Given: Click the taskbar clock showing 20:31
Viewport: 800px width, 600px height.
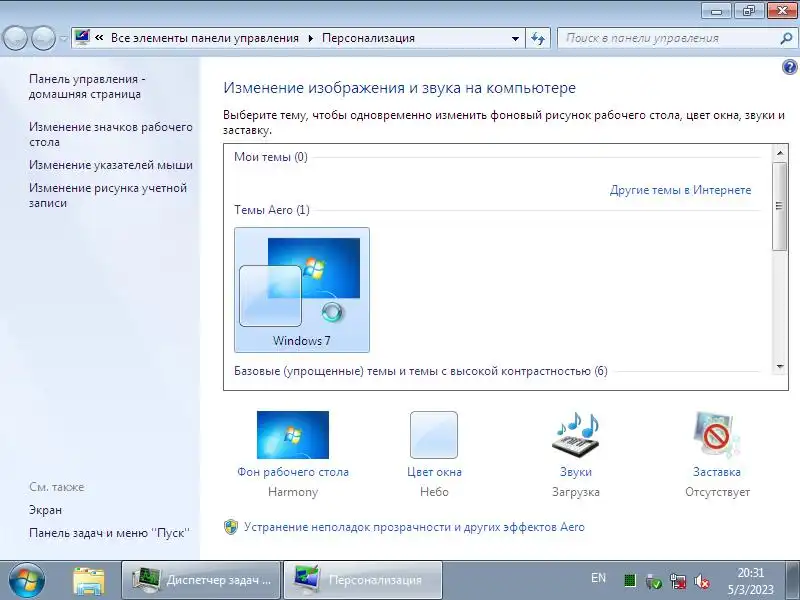Looking at the screenshot, I should click(x=751, y=581).
